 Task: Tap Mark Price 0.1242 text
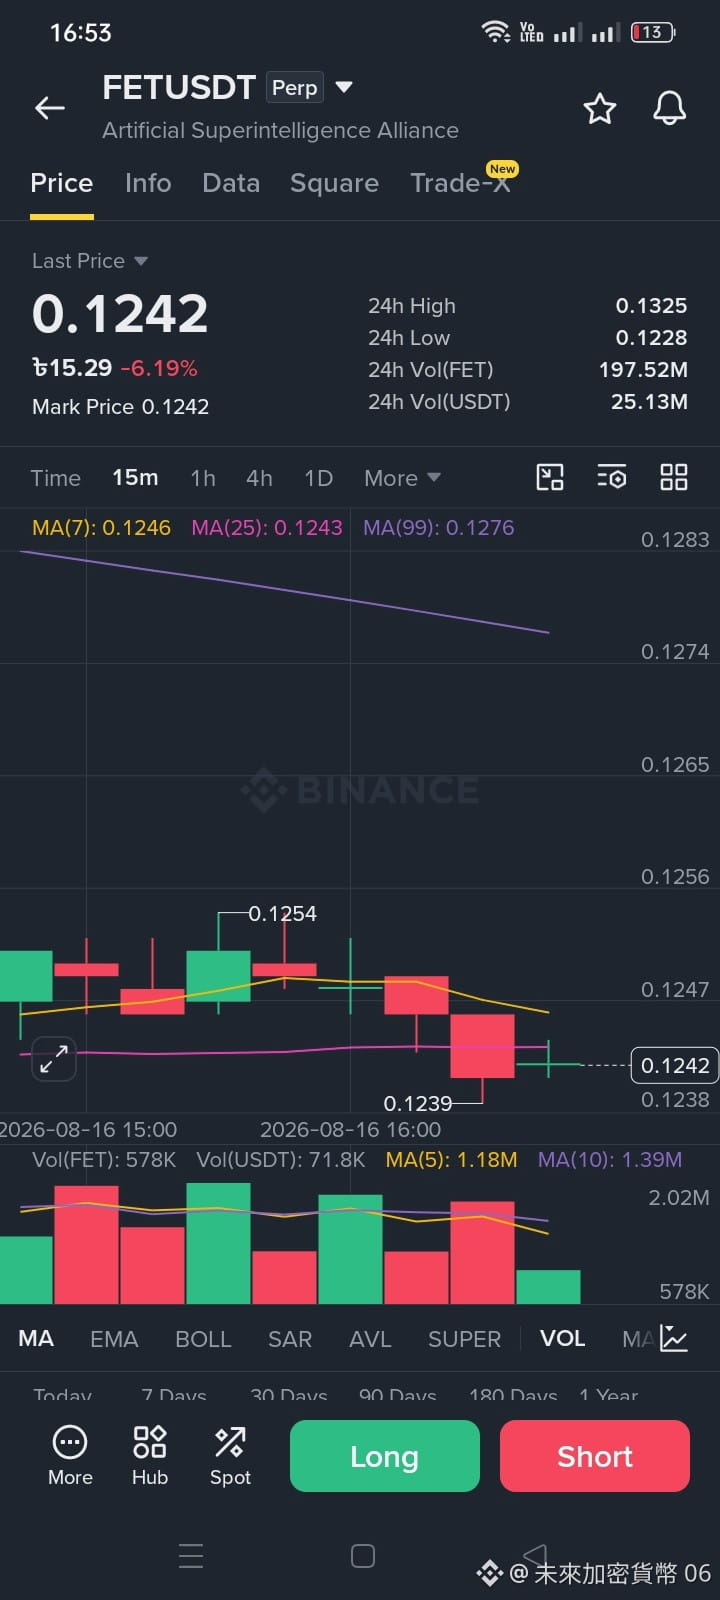coord(121,407)
